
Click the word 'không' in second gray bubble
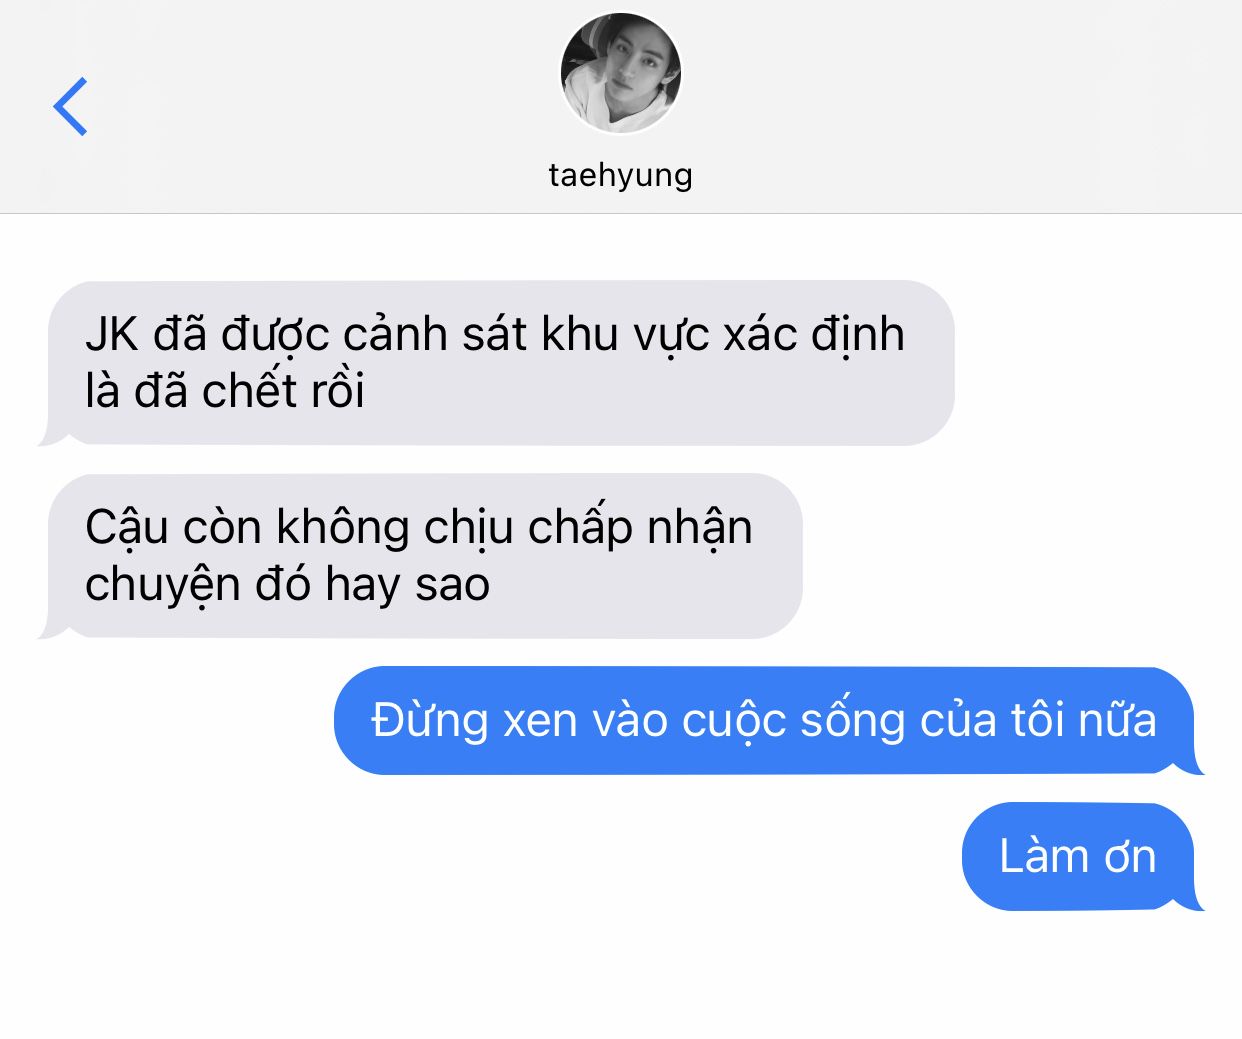click(343, 528)
